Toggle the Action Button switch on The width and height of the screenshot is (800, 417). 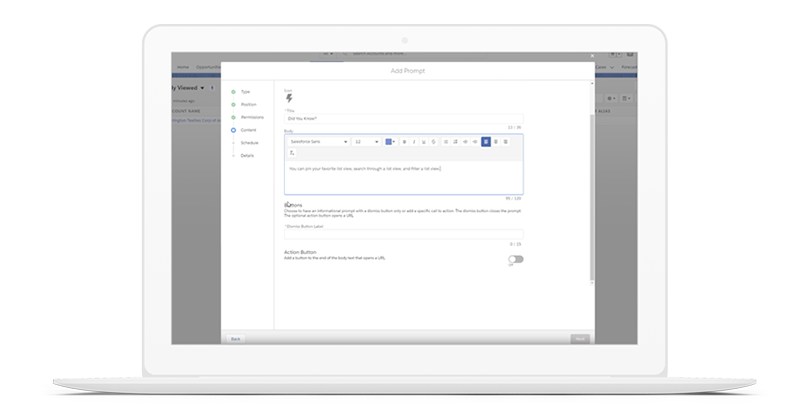515,259
